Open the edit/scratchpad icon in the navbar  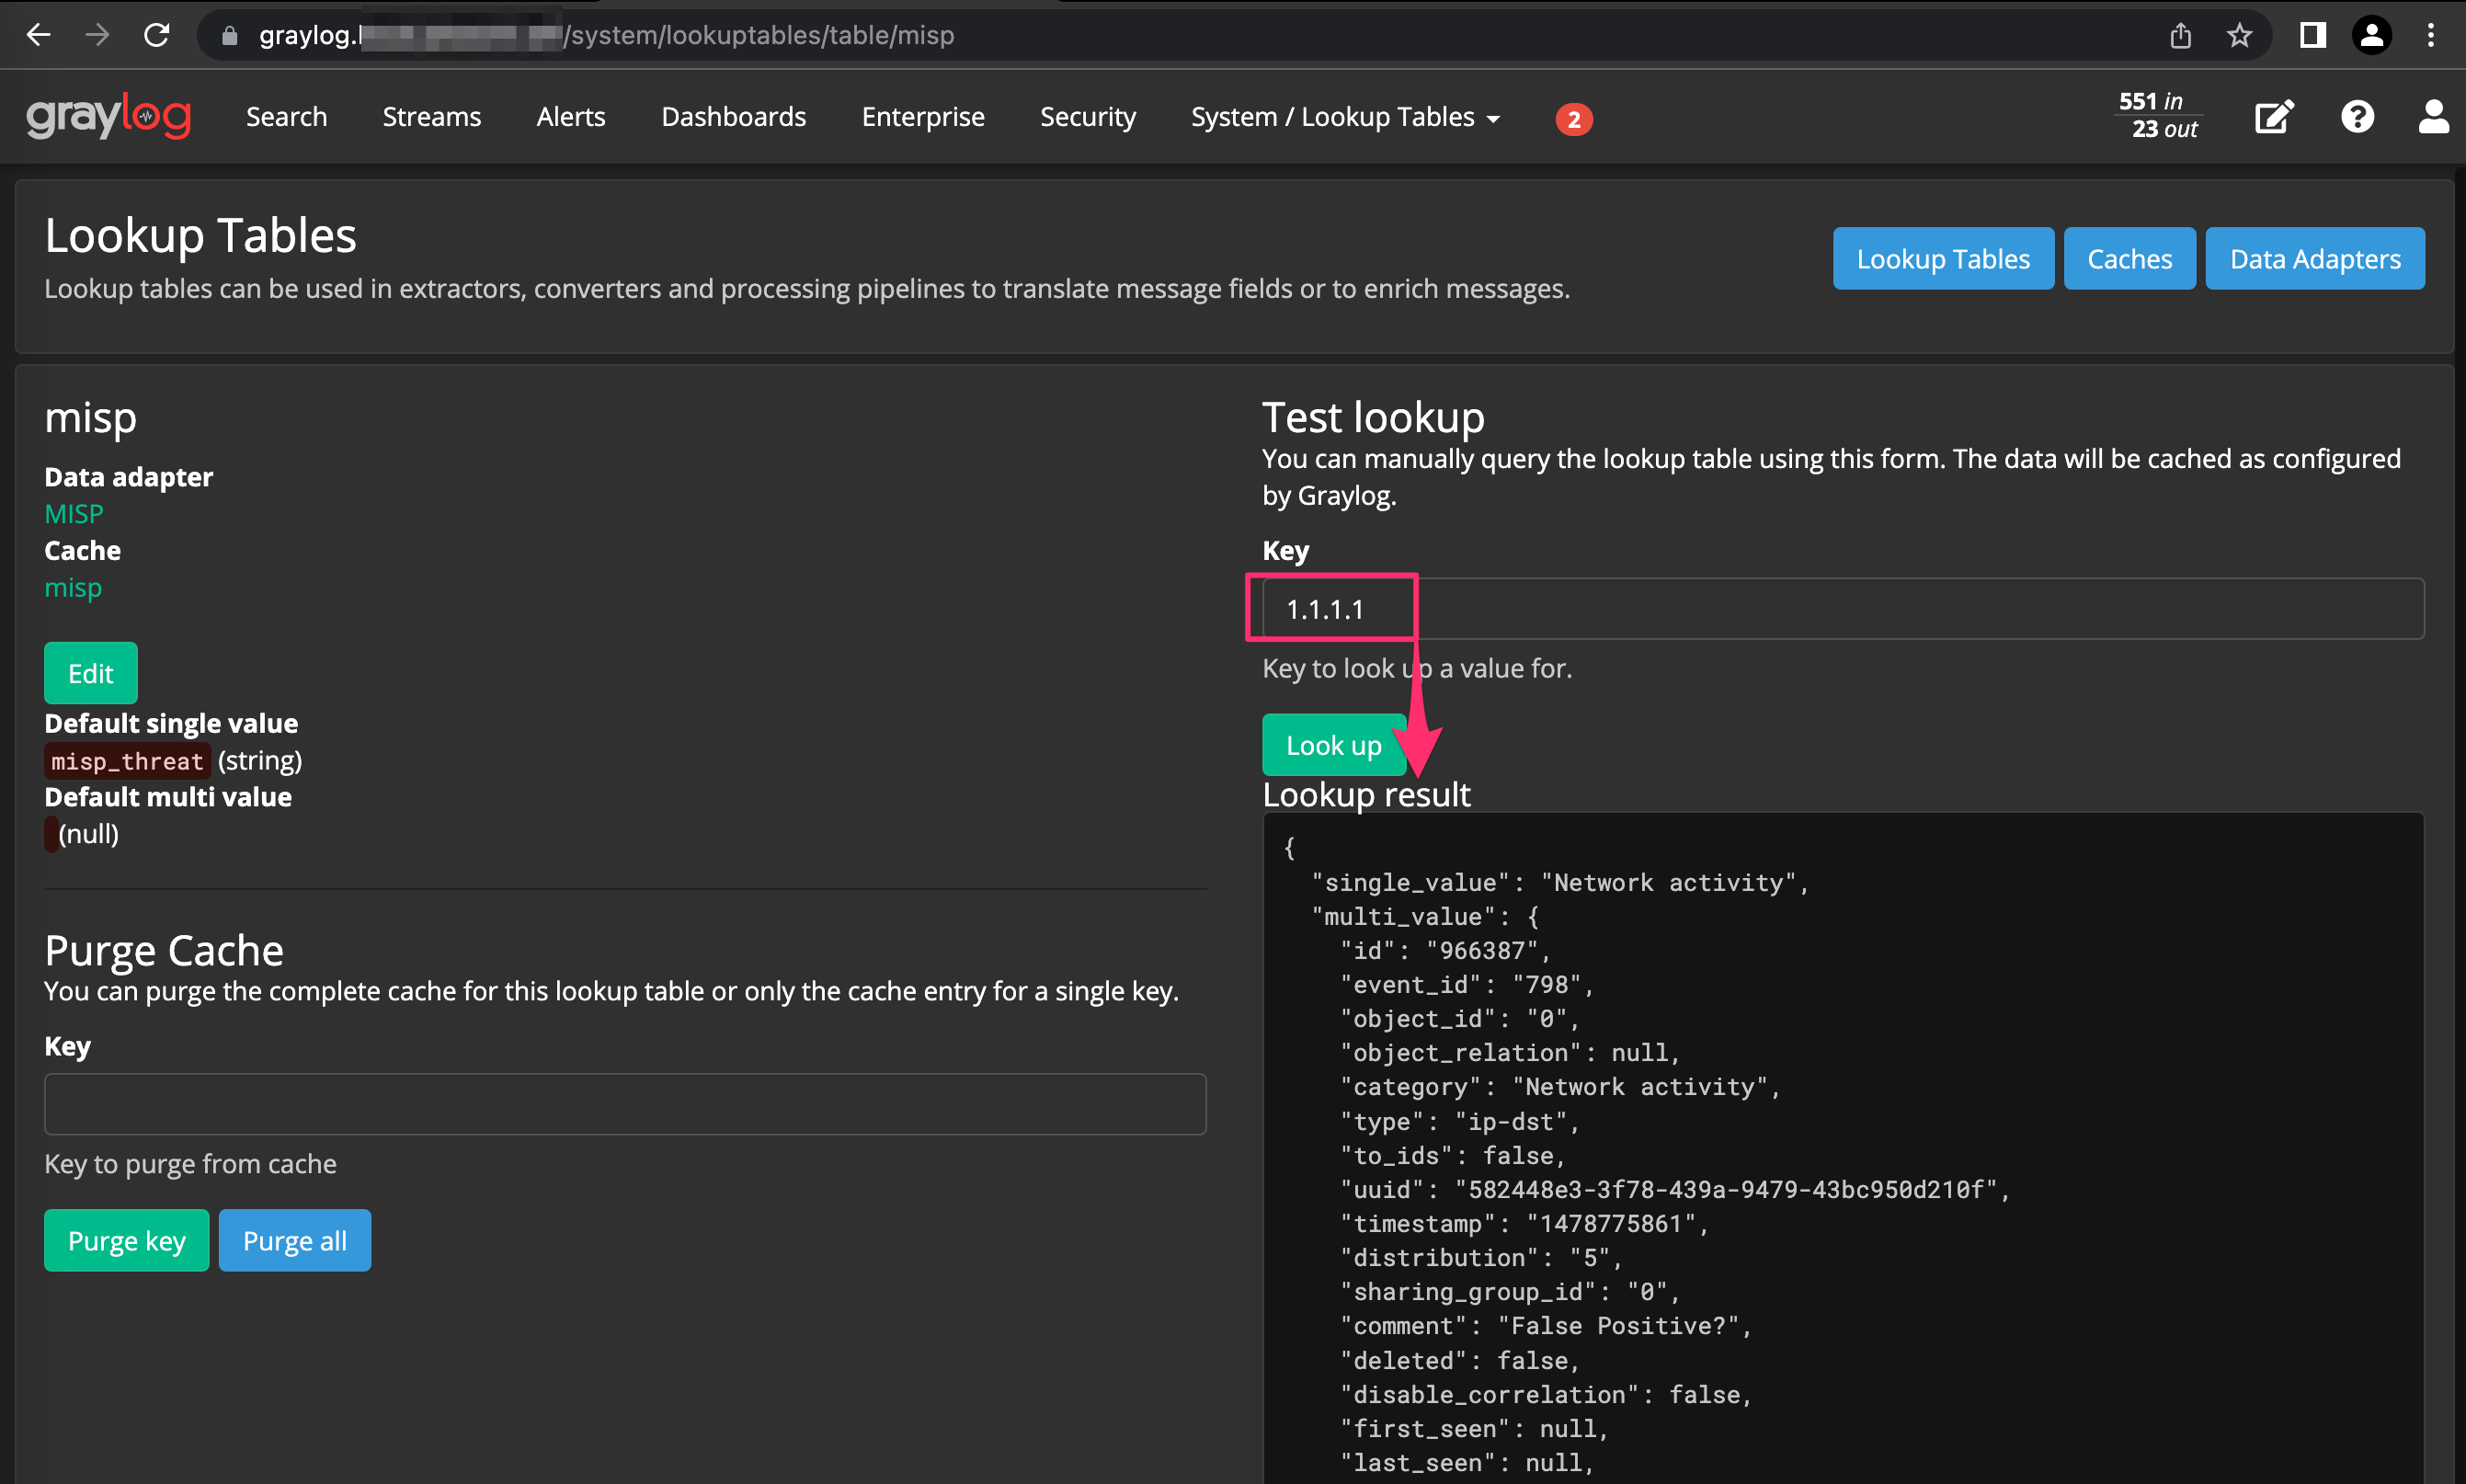[x=2273, y=116]
